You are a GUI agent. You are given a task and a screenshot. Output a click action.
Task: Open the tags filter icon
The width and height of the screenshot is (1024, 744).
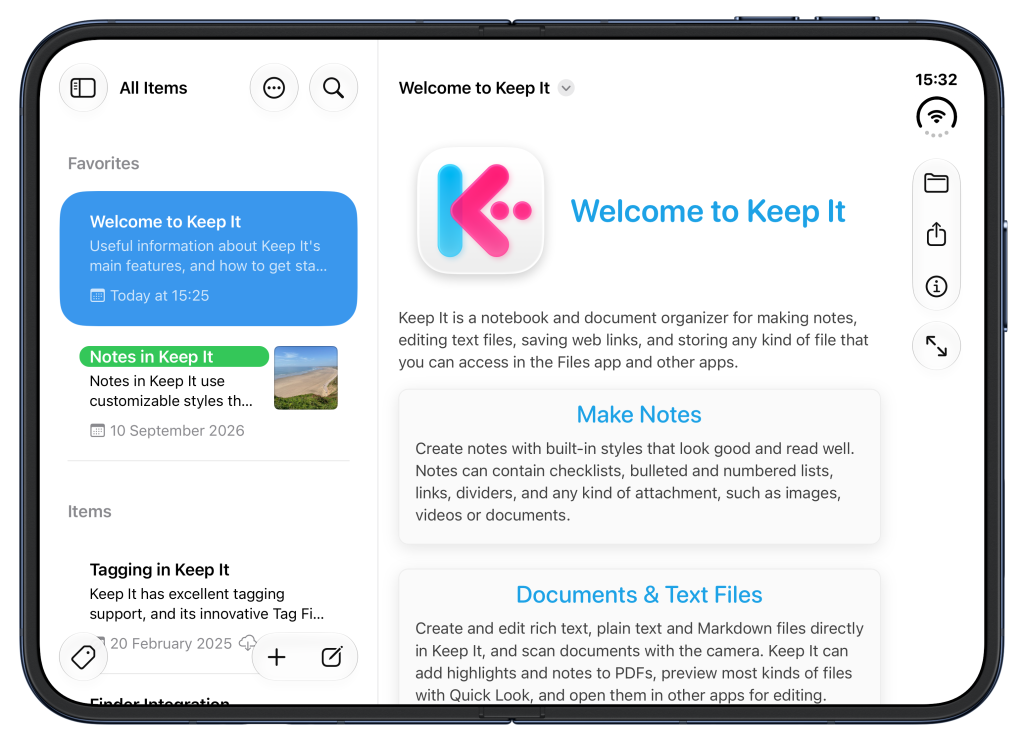click(x=83, y=656)
